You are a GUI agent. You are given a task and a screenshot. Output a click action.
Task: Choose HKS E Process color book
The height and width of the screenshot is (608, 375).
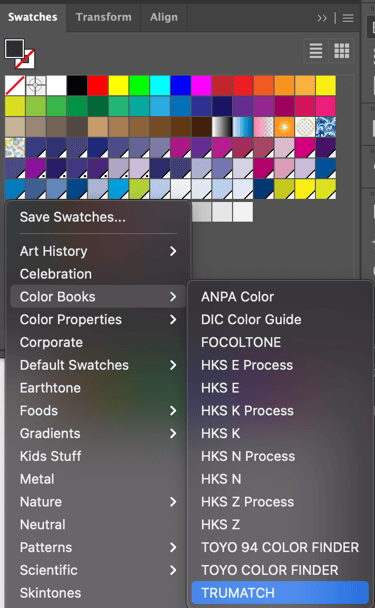[280, 365]
